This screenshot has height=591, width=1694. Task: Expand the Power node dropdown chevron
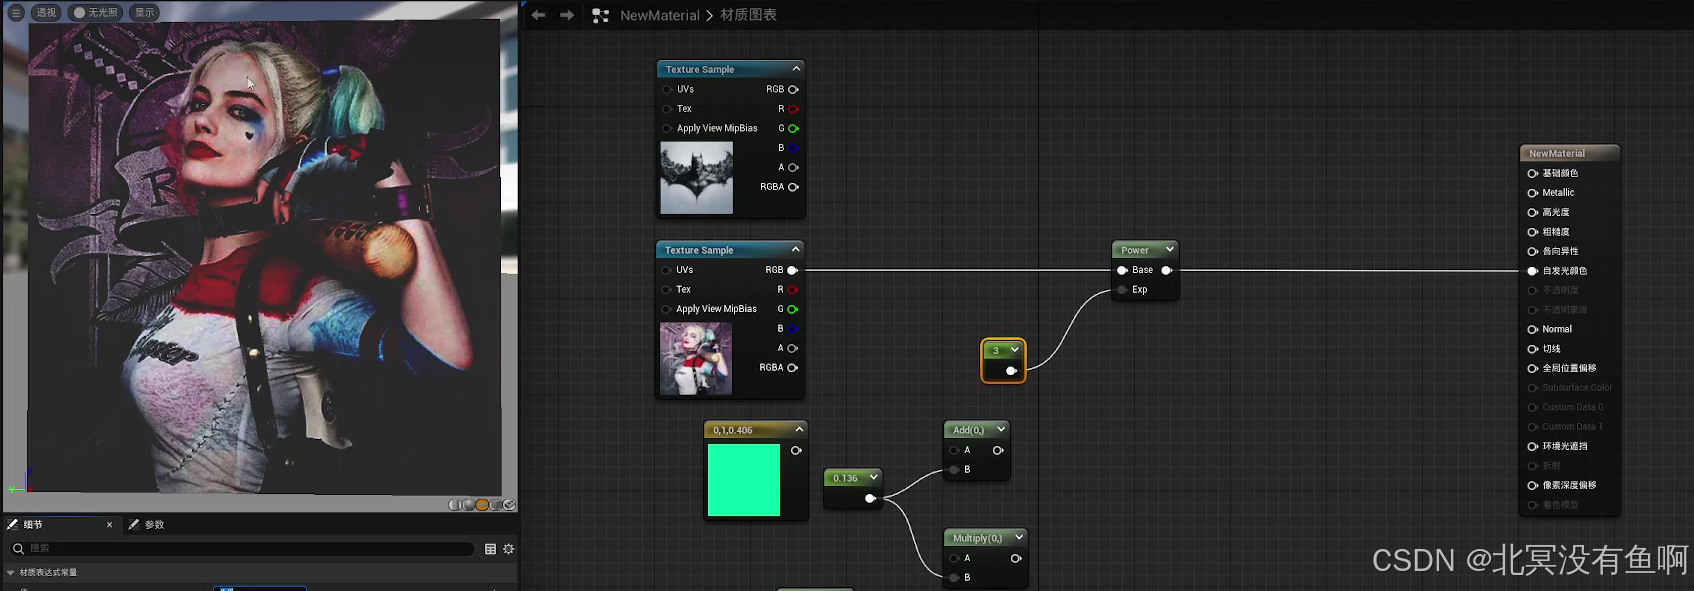click(1169, 249)
